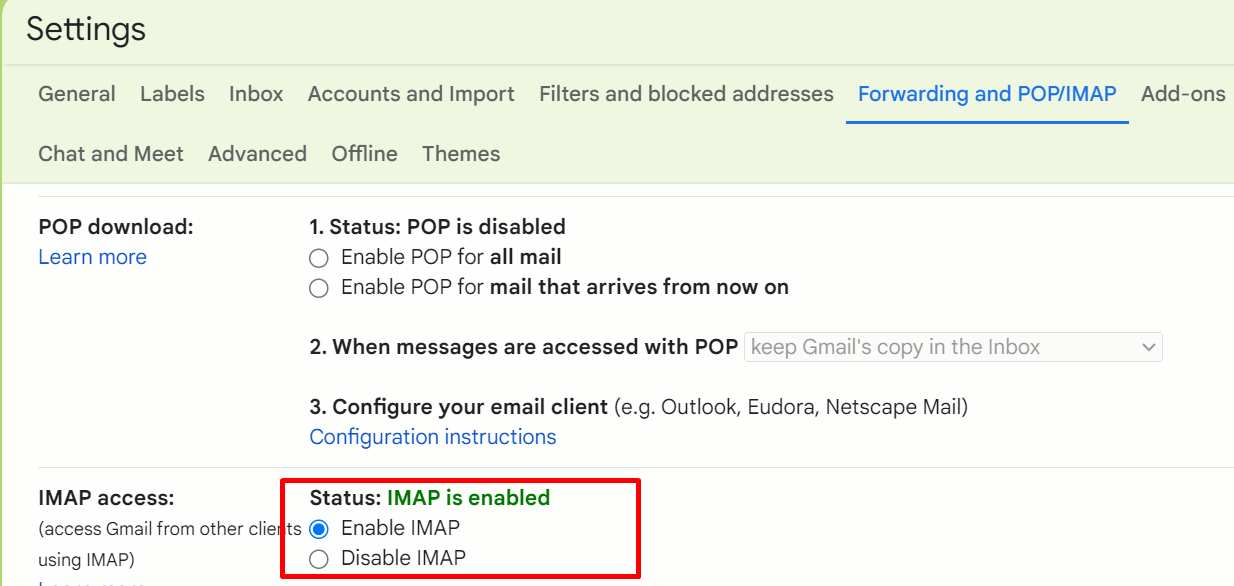Switch to the Inbox tab

[255, 93]
